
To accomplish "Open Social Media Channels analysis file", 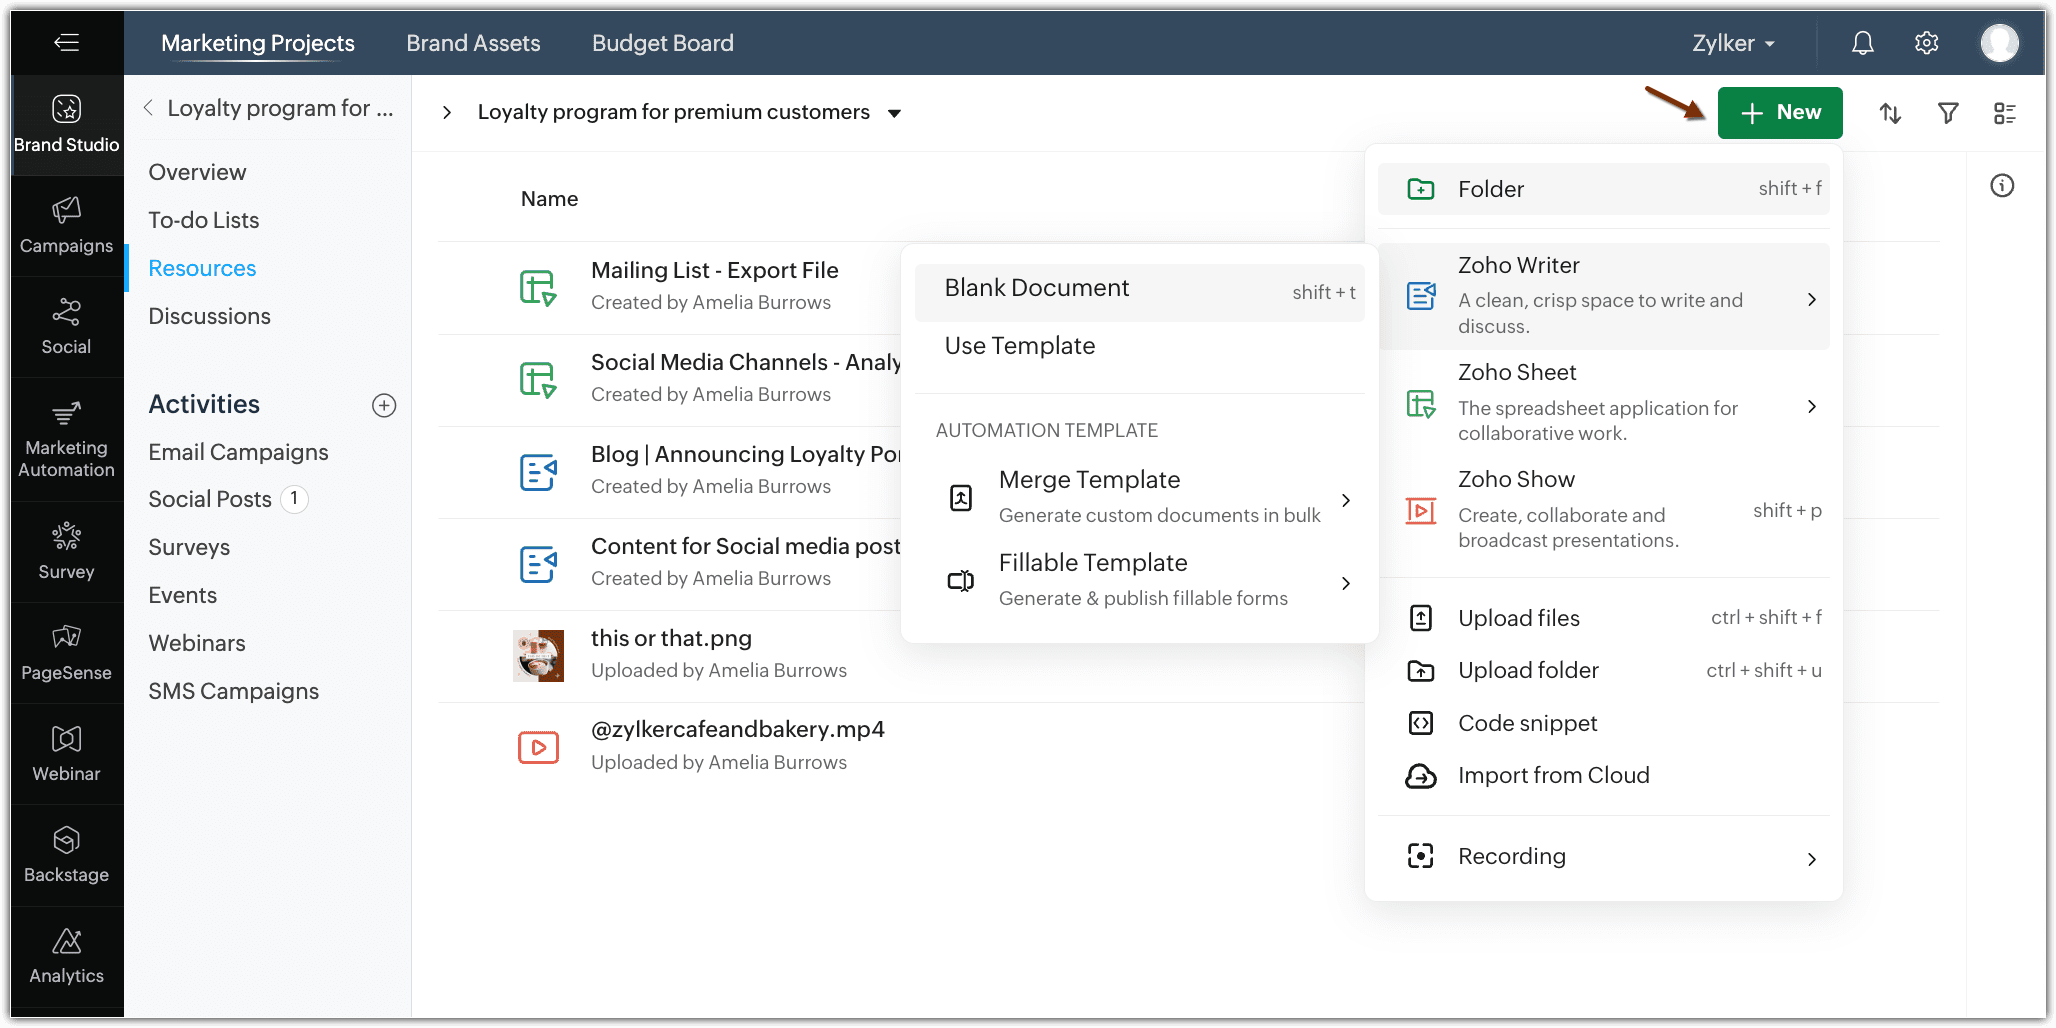I will 746,362.
